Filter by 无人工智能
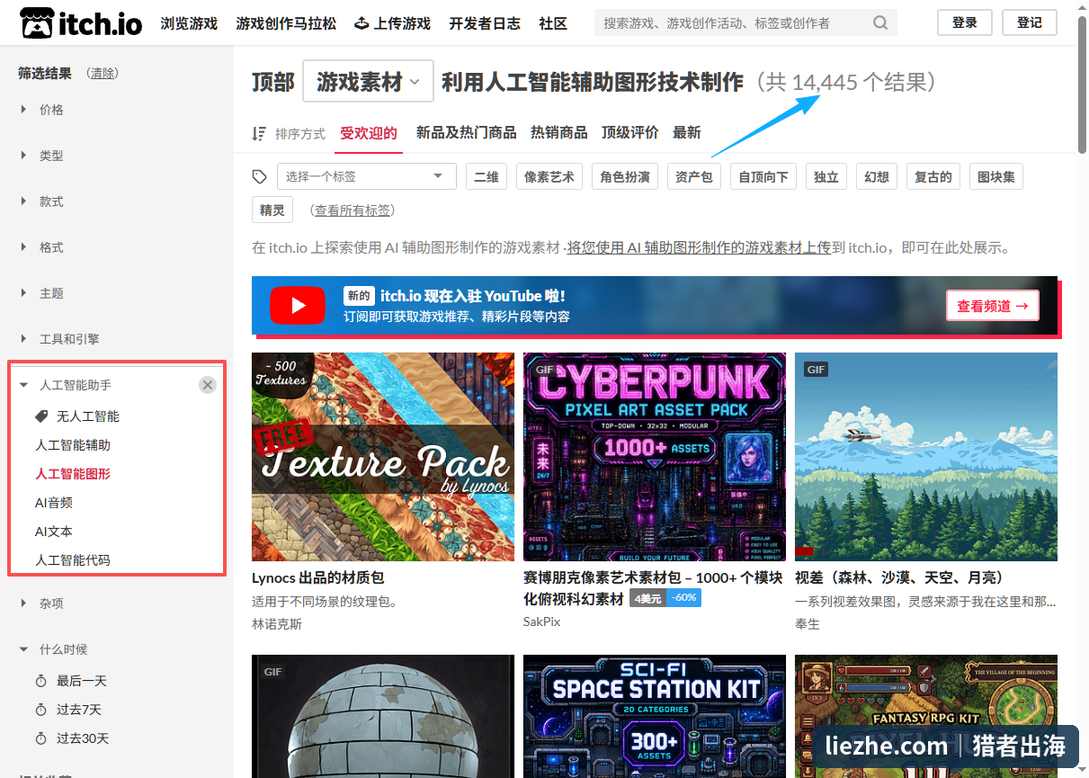 [x=88, y=416]
